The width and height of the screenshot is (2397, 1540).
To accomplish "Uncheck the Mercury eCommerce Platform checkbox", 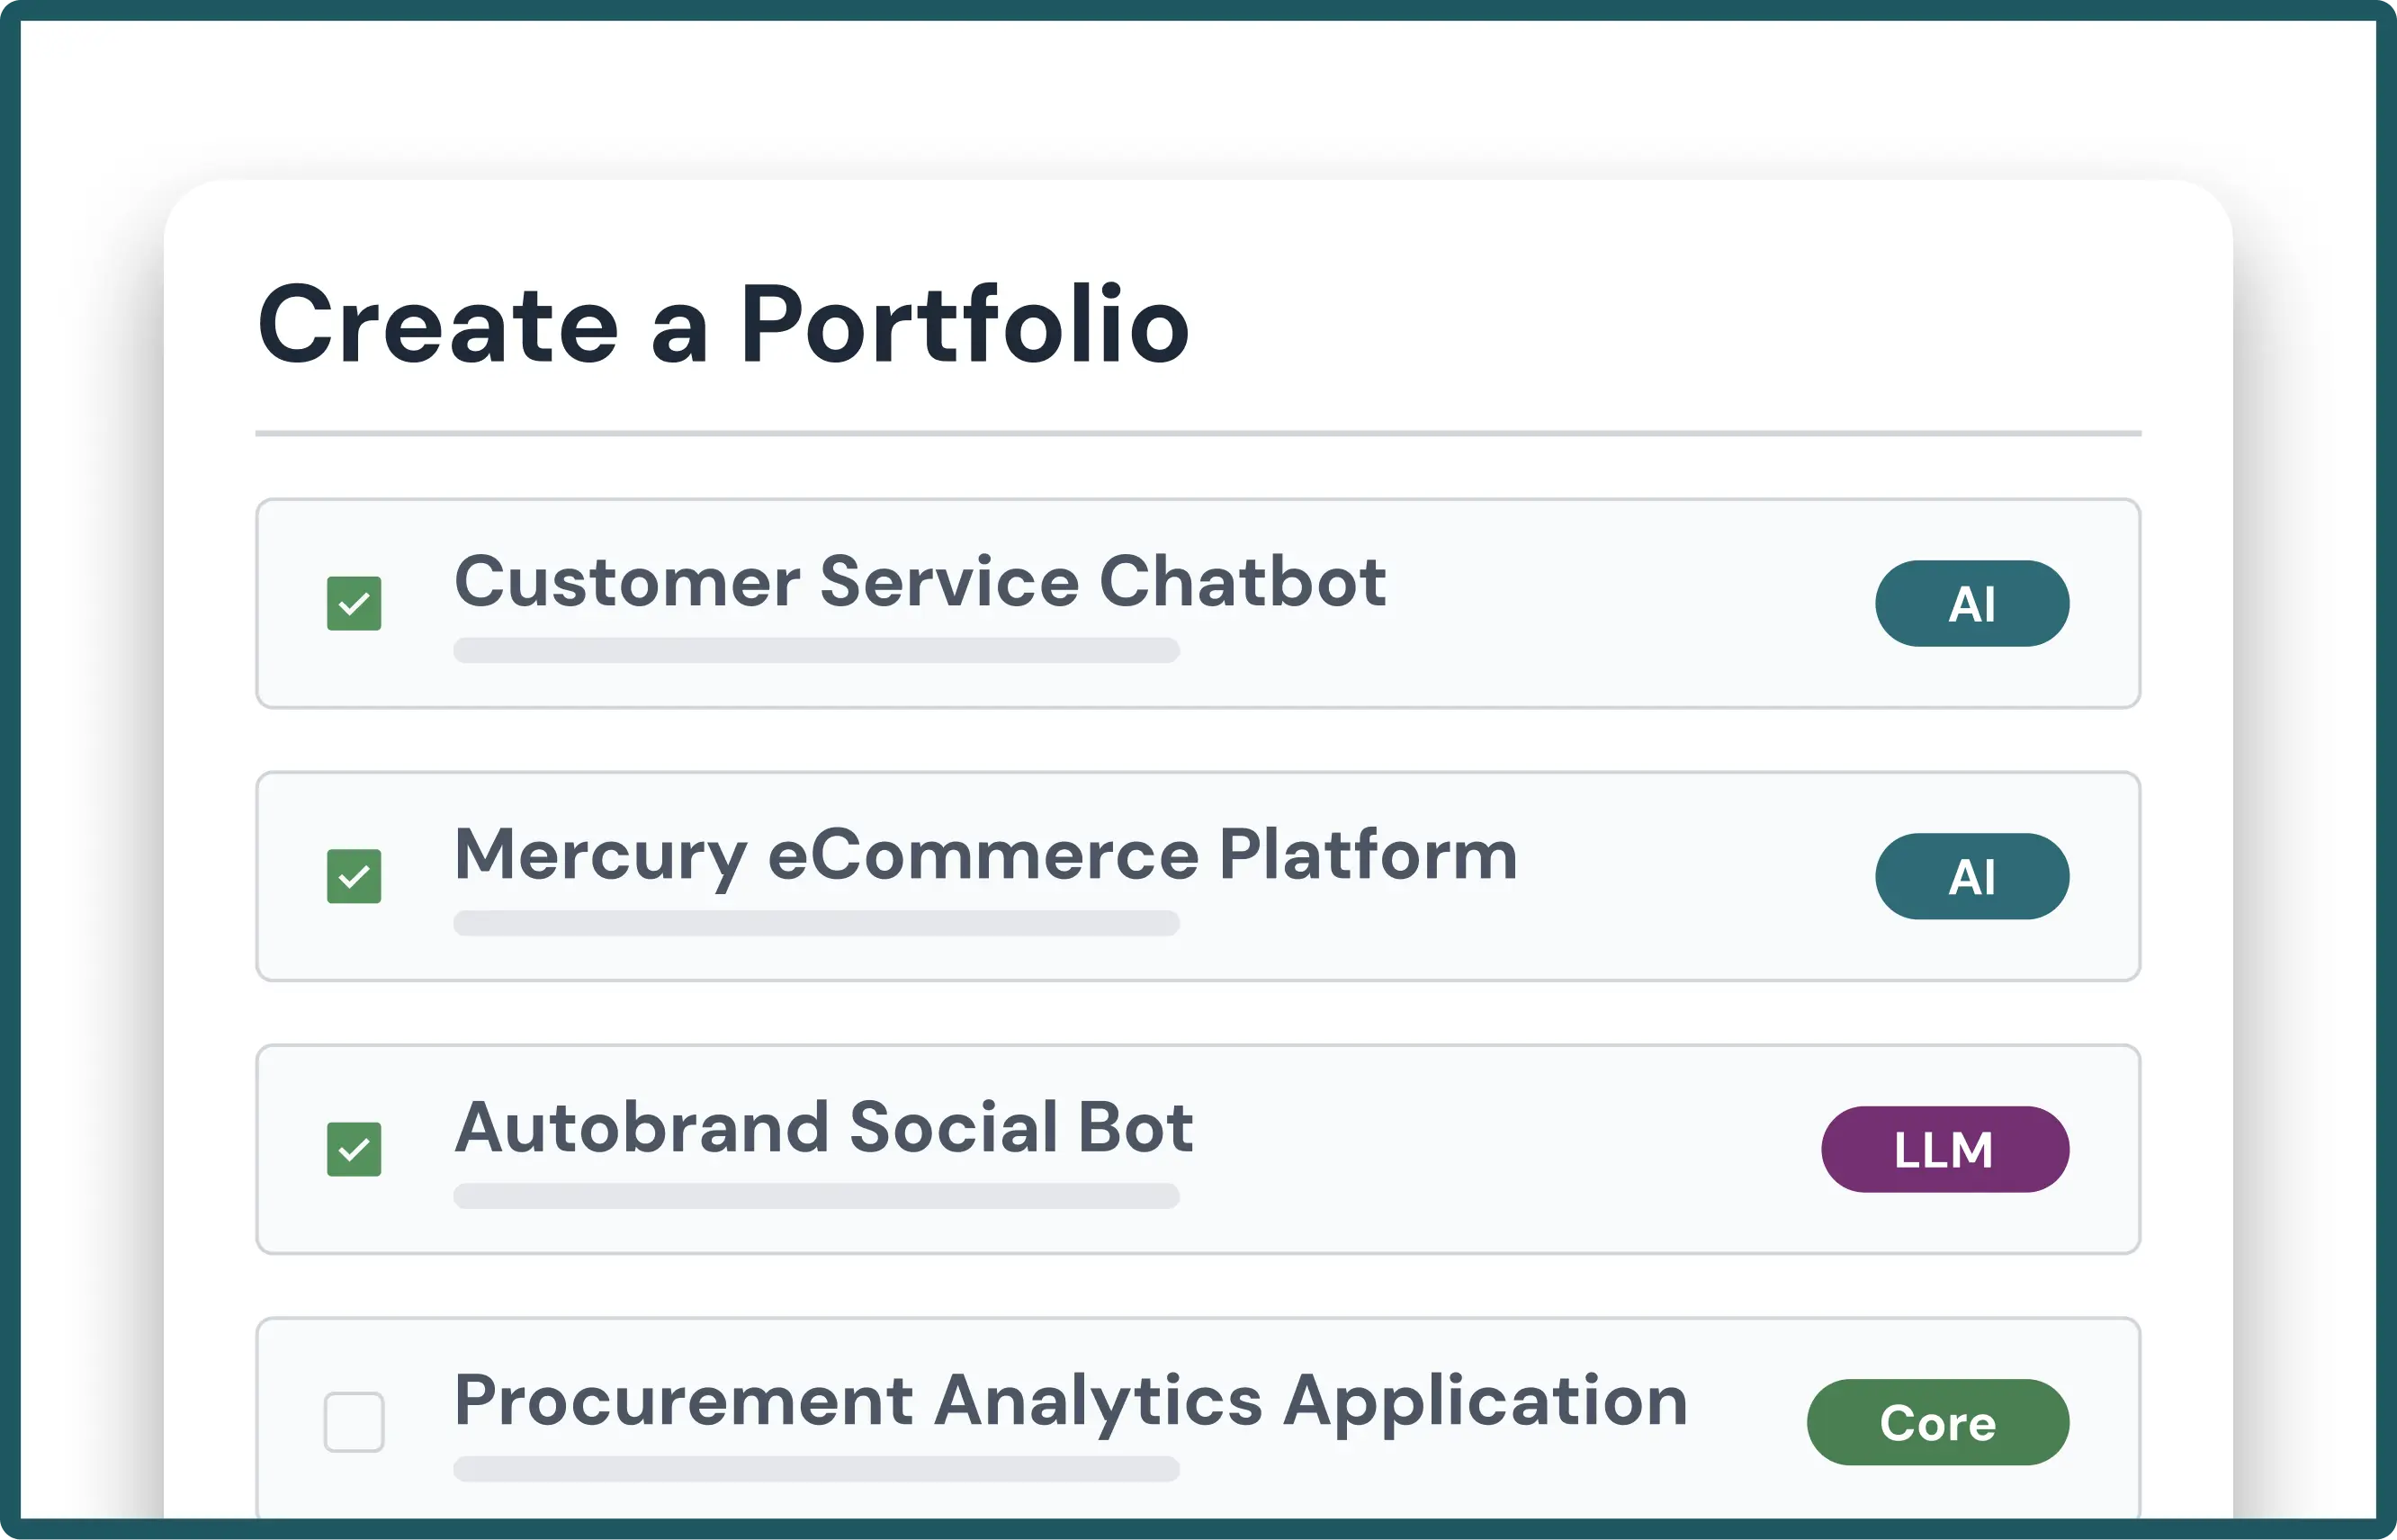I will tap(354, 876).
